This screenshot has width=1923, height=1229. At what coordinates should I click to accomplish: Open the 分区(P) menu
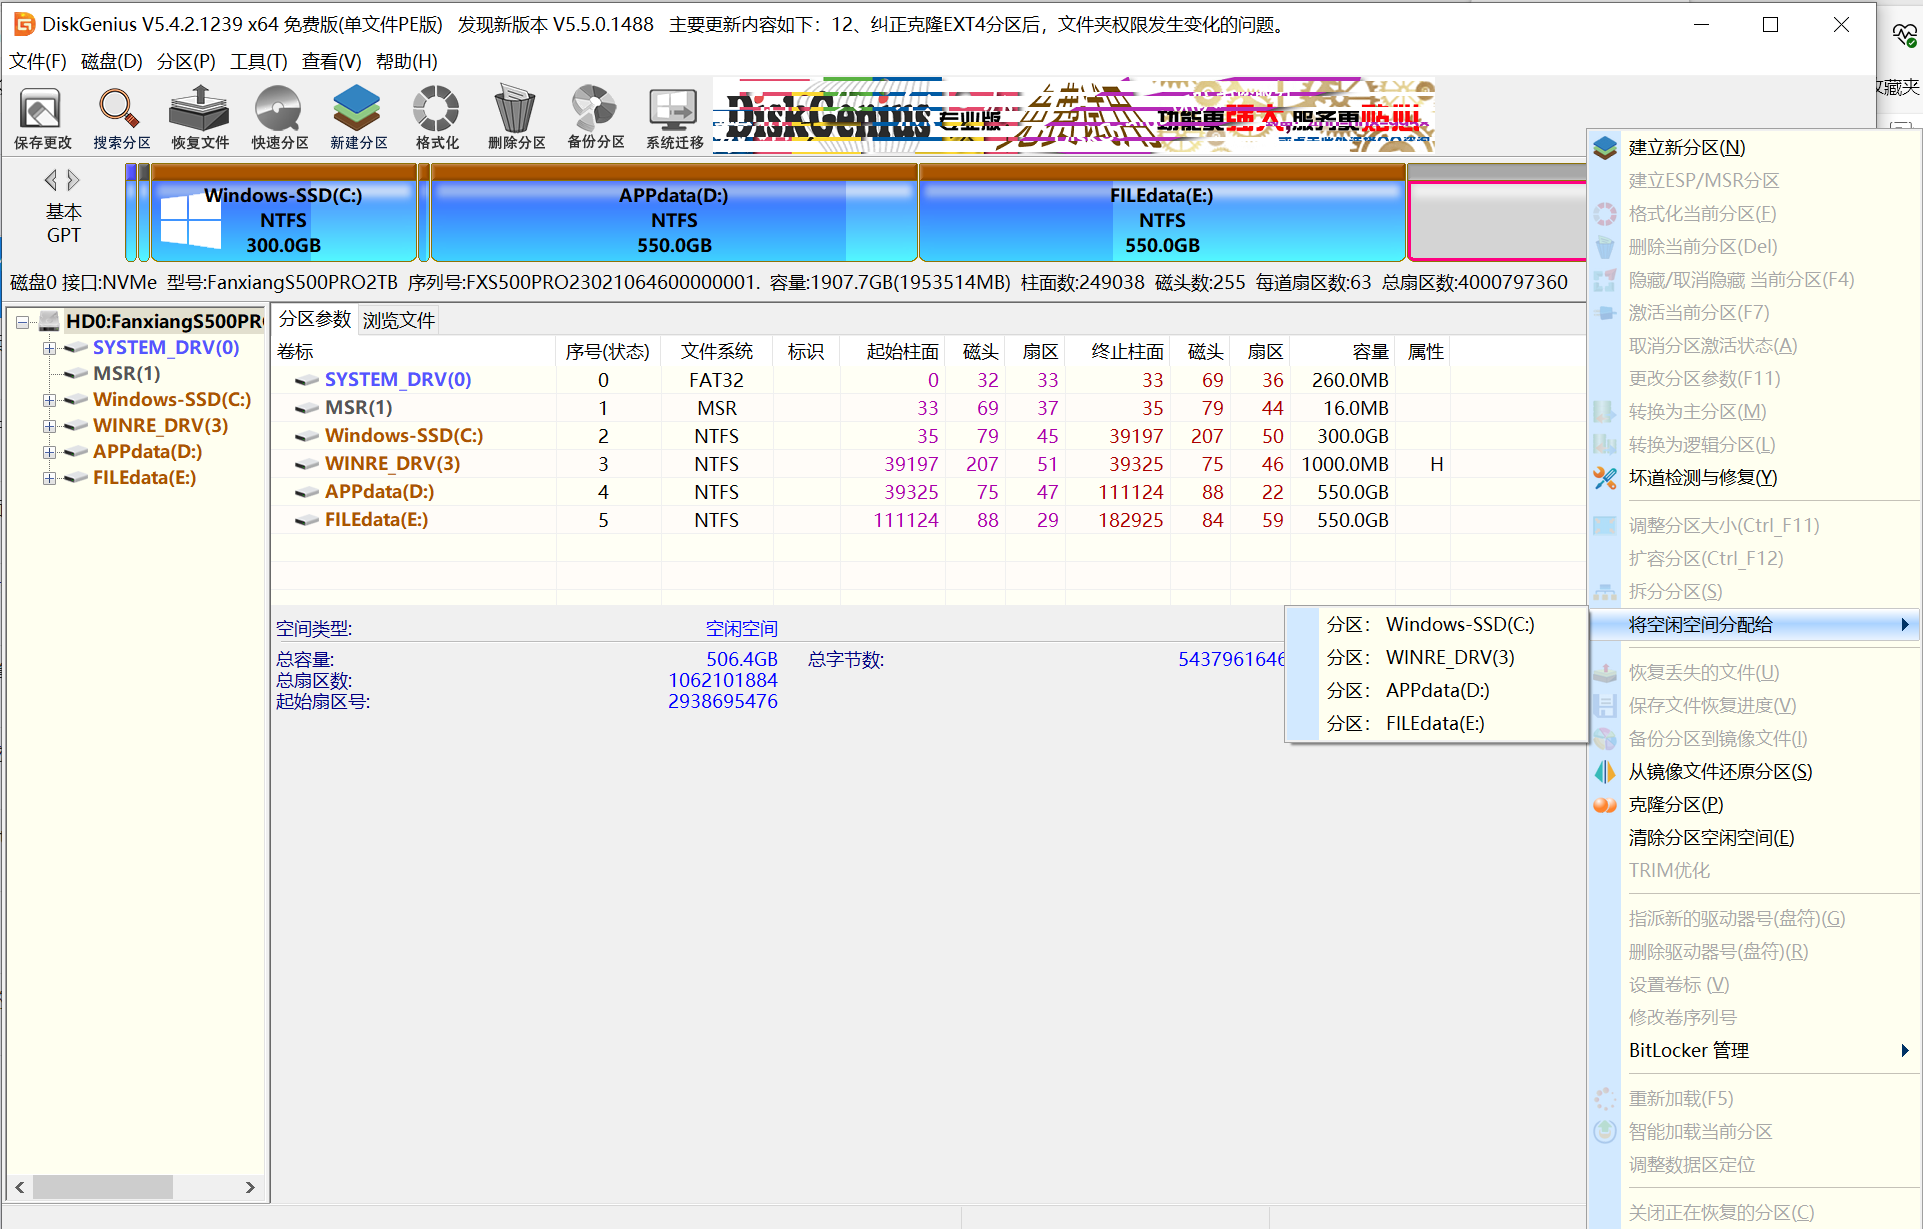pos(186,62)
